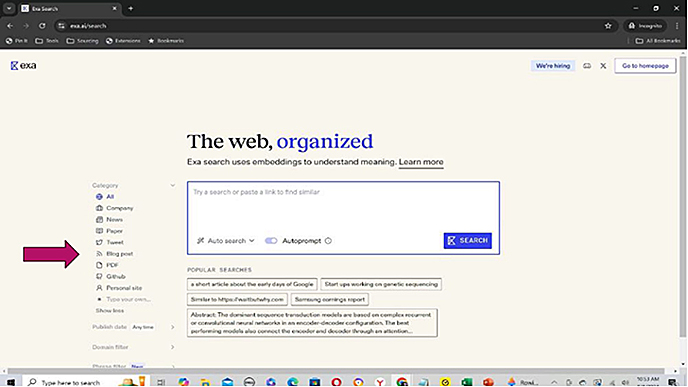
Task: Open Microsoft Edge from the taskbar
Action: coord(293,382)
